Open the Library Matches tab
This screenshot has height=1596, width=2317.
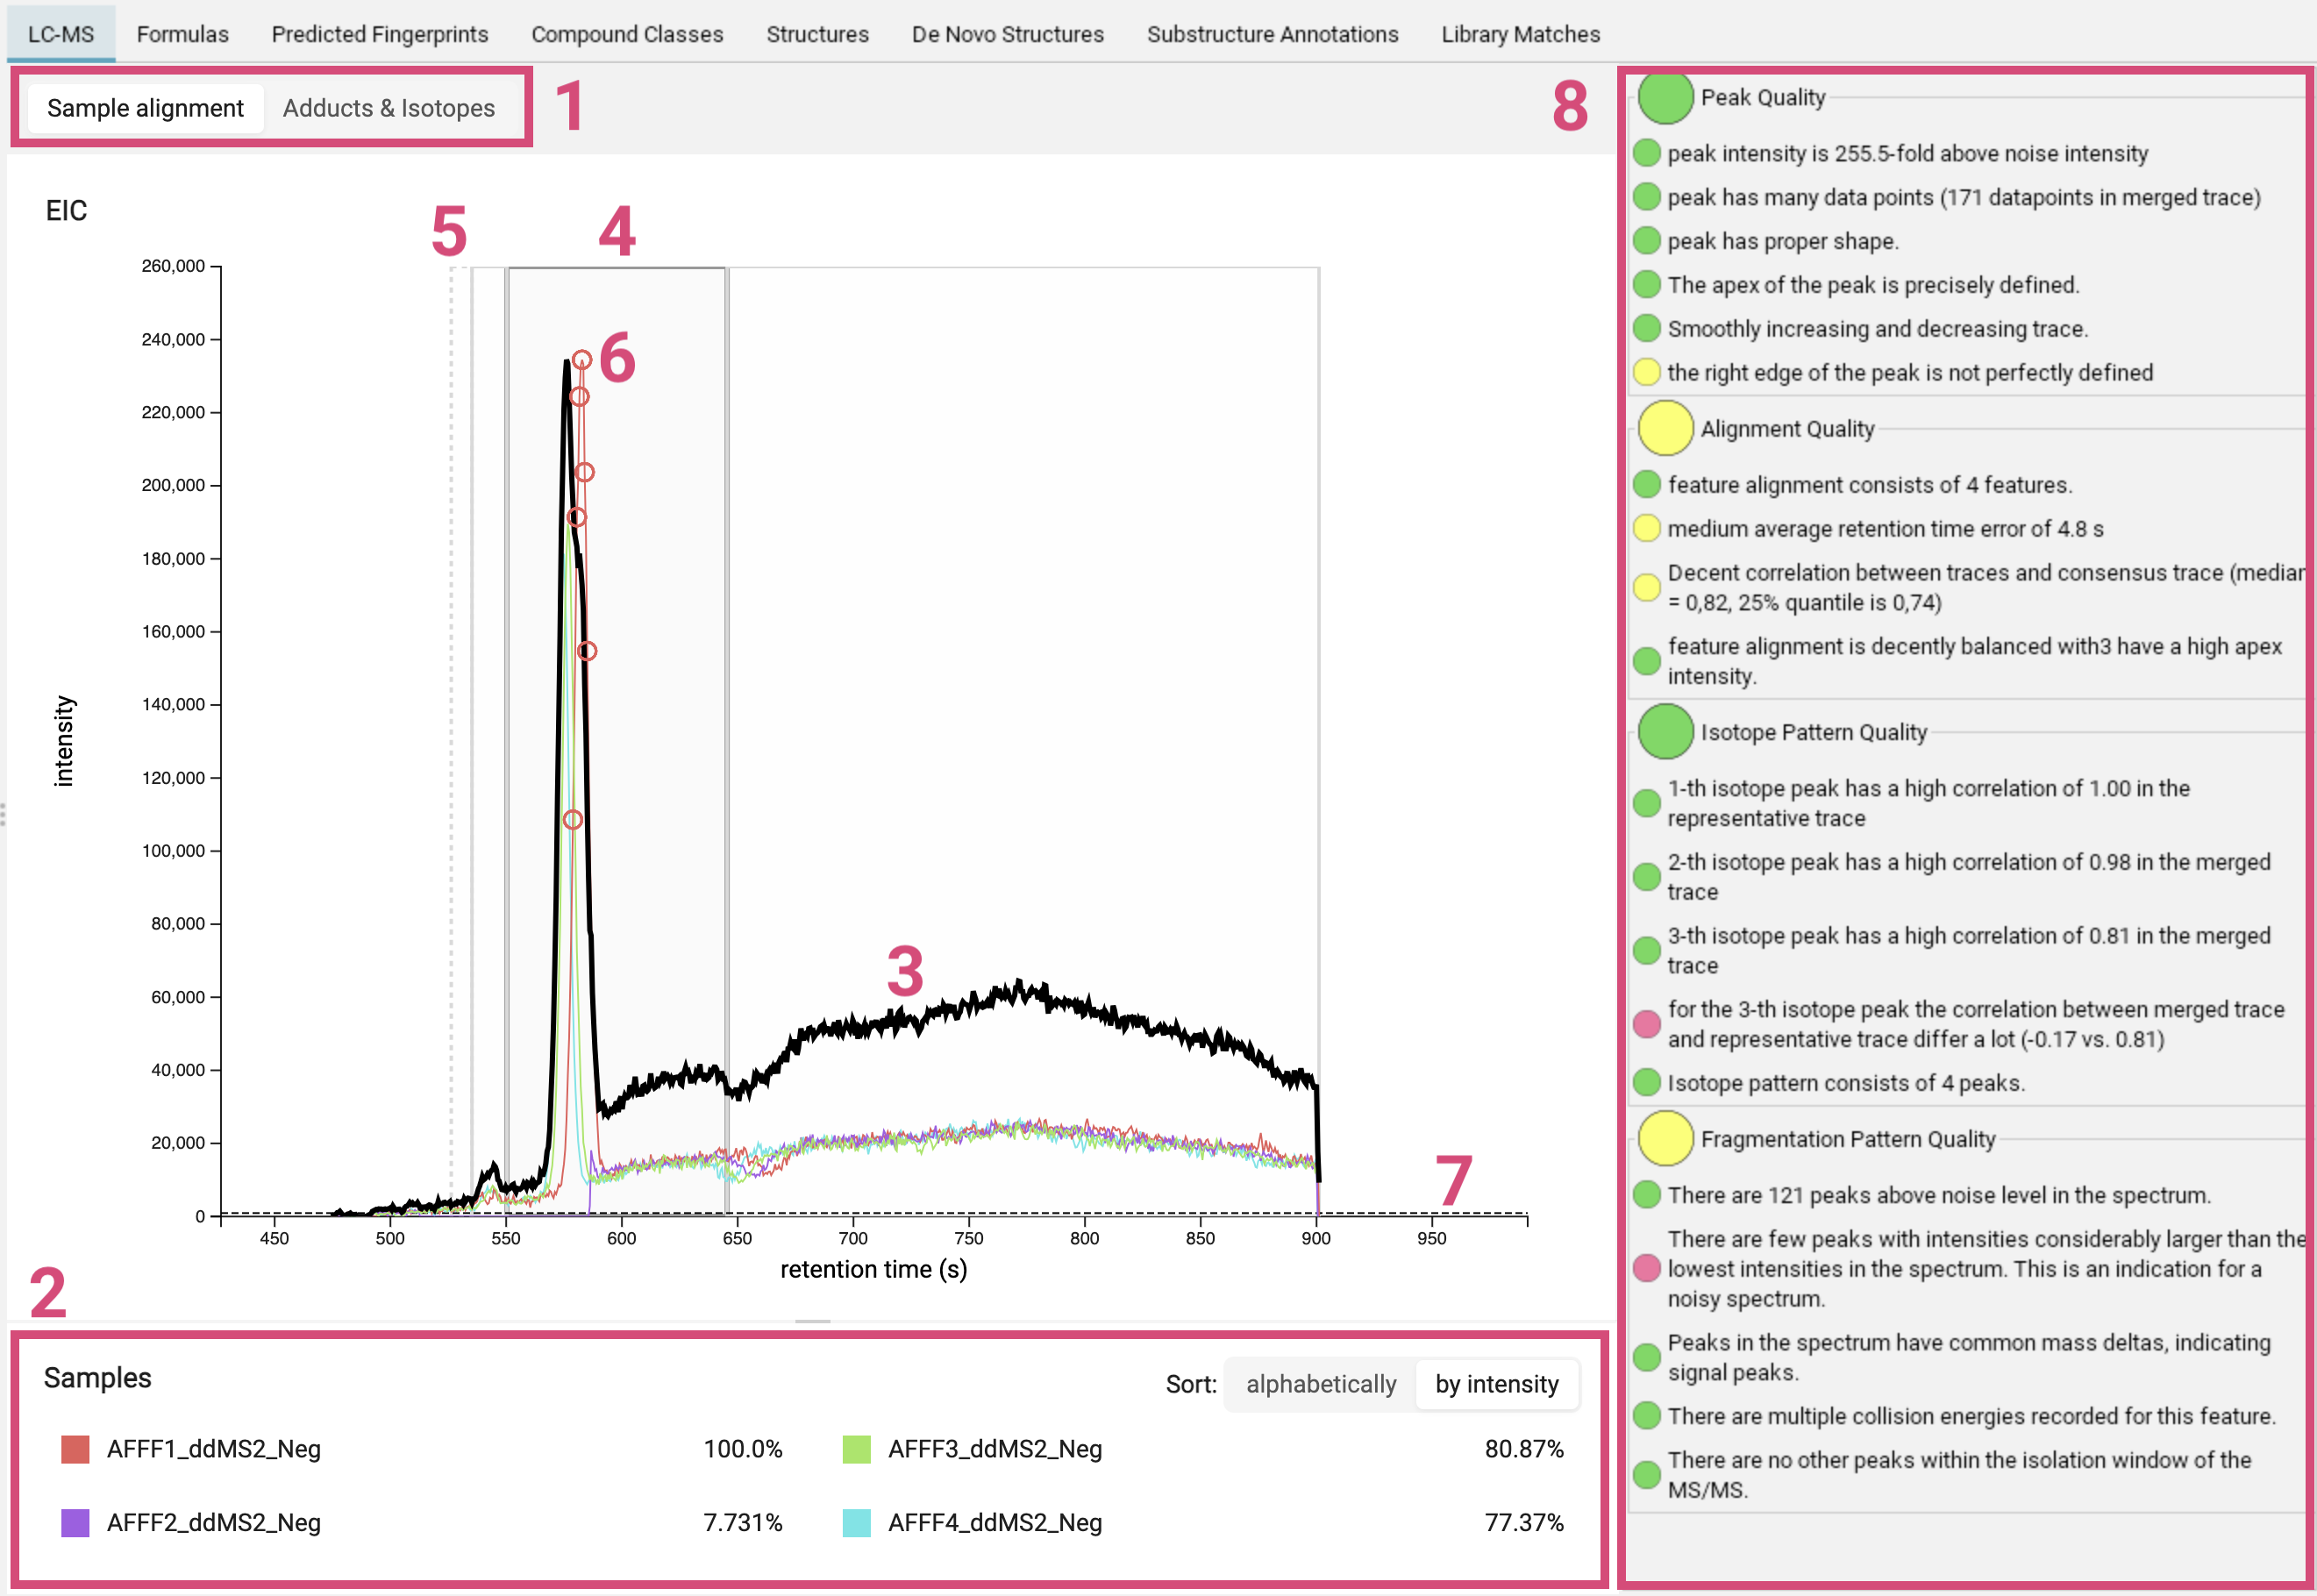pos(1520,33)
